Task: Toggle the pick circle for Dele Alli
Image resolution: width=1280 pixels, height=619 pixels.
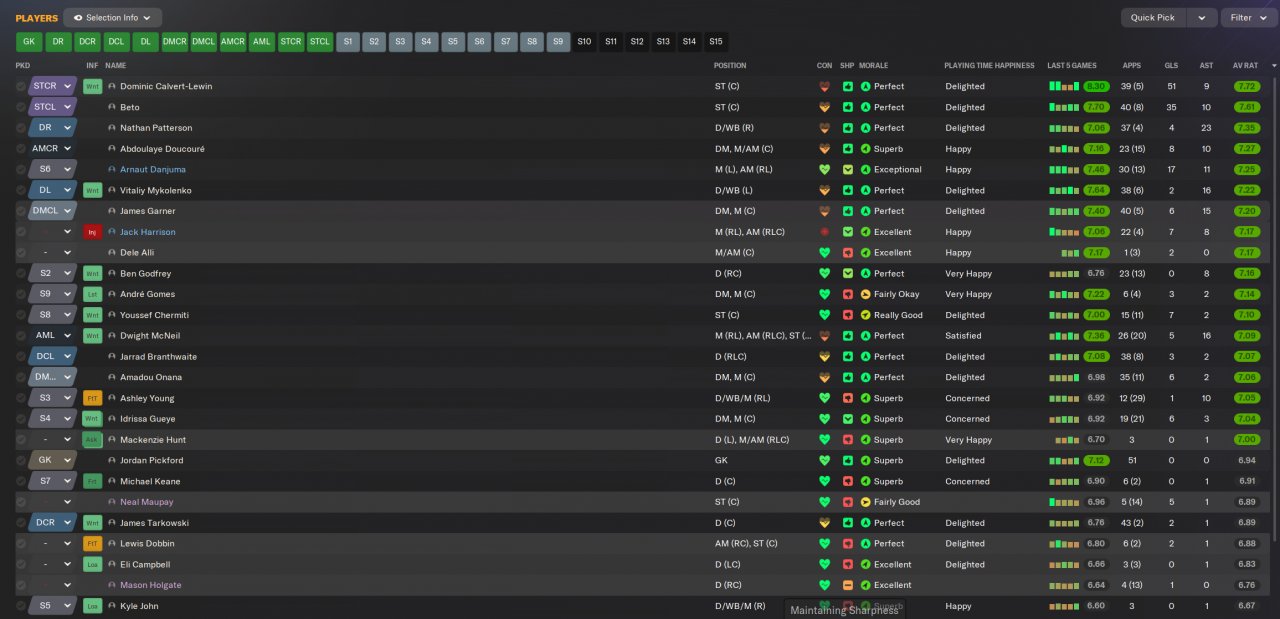Action: point(21,253)
